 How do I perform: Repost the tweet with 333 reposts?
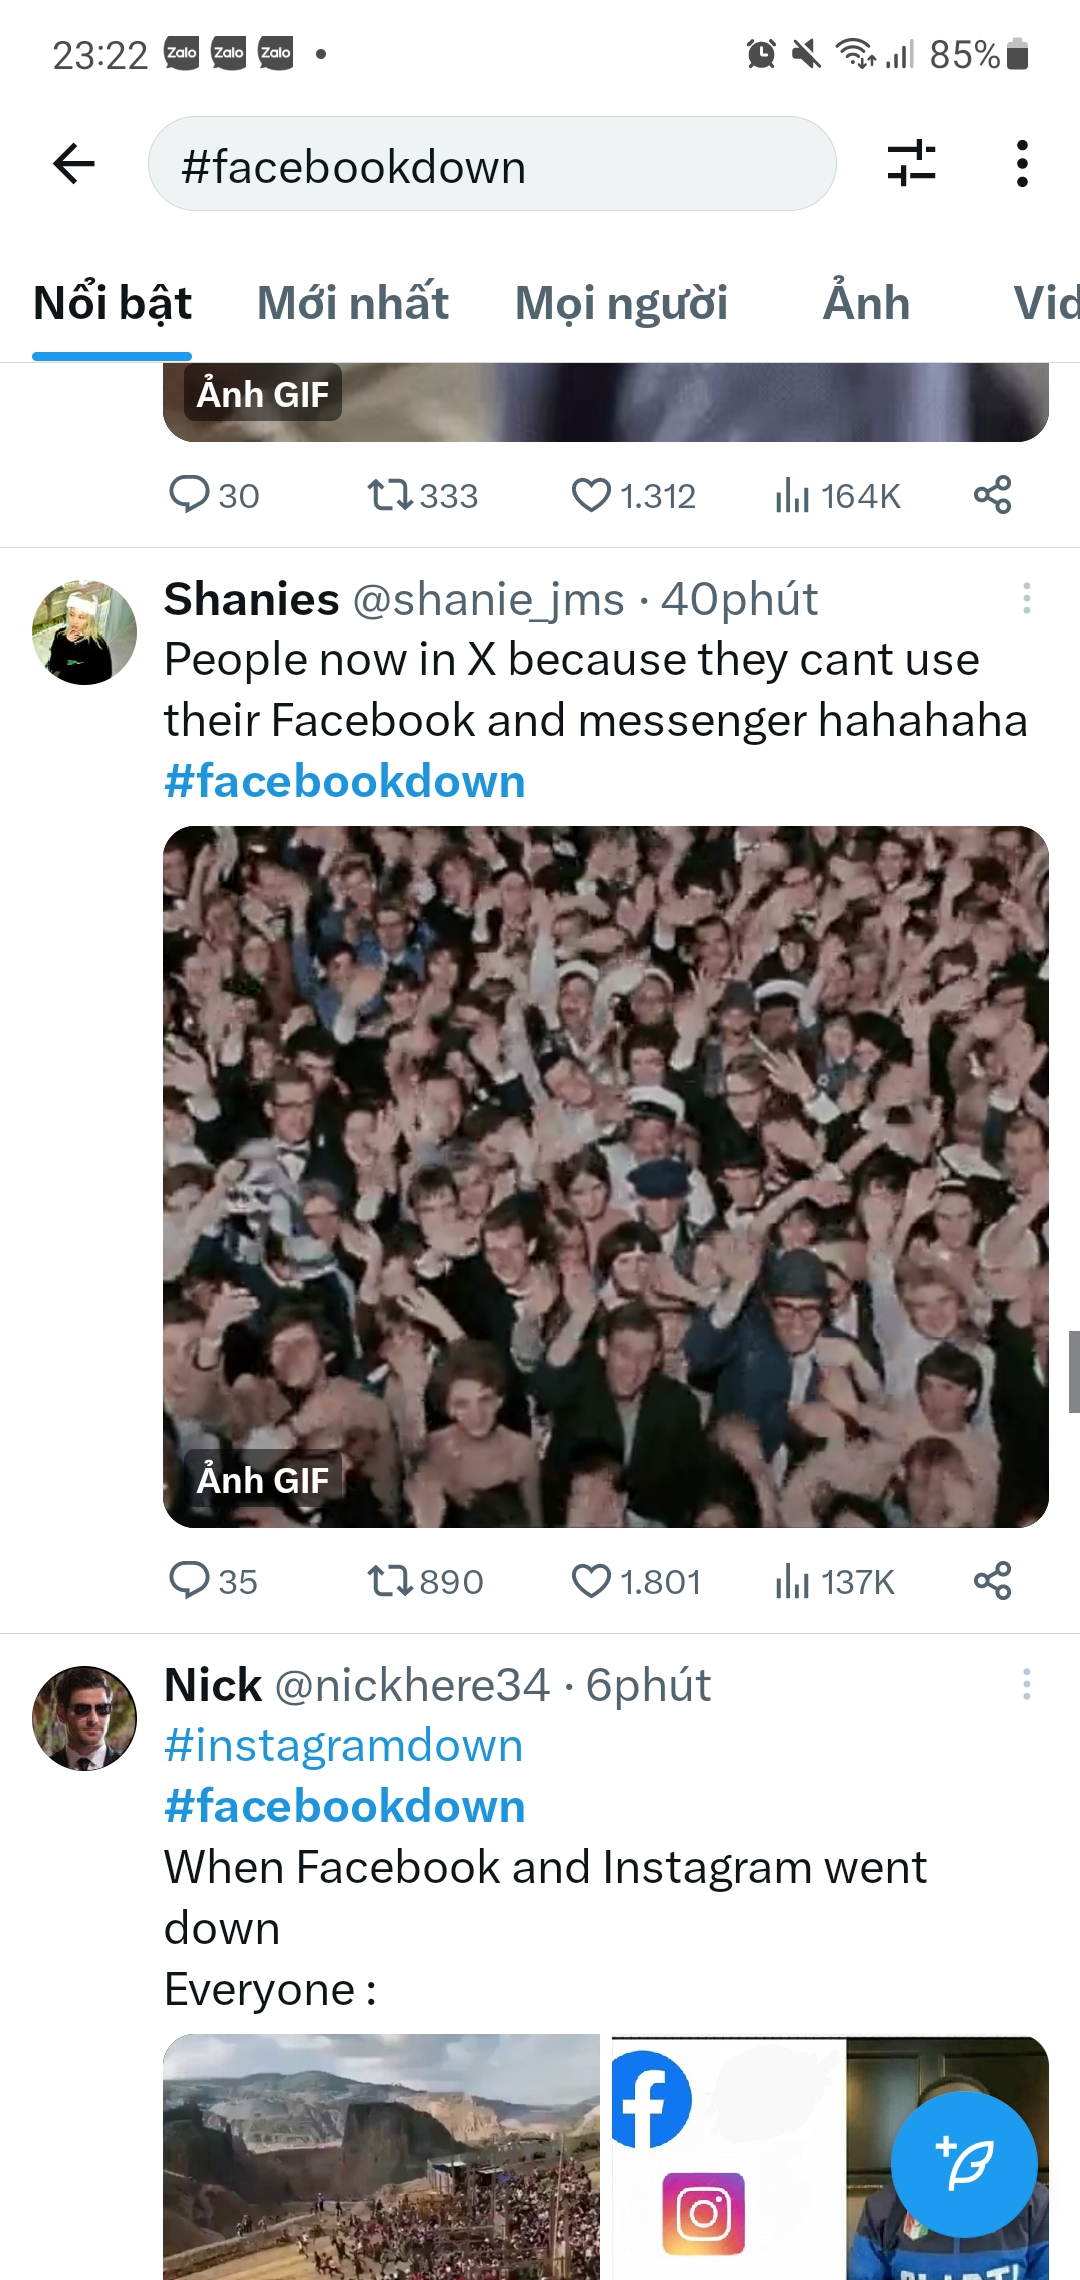389,495
